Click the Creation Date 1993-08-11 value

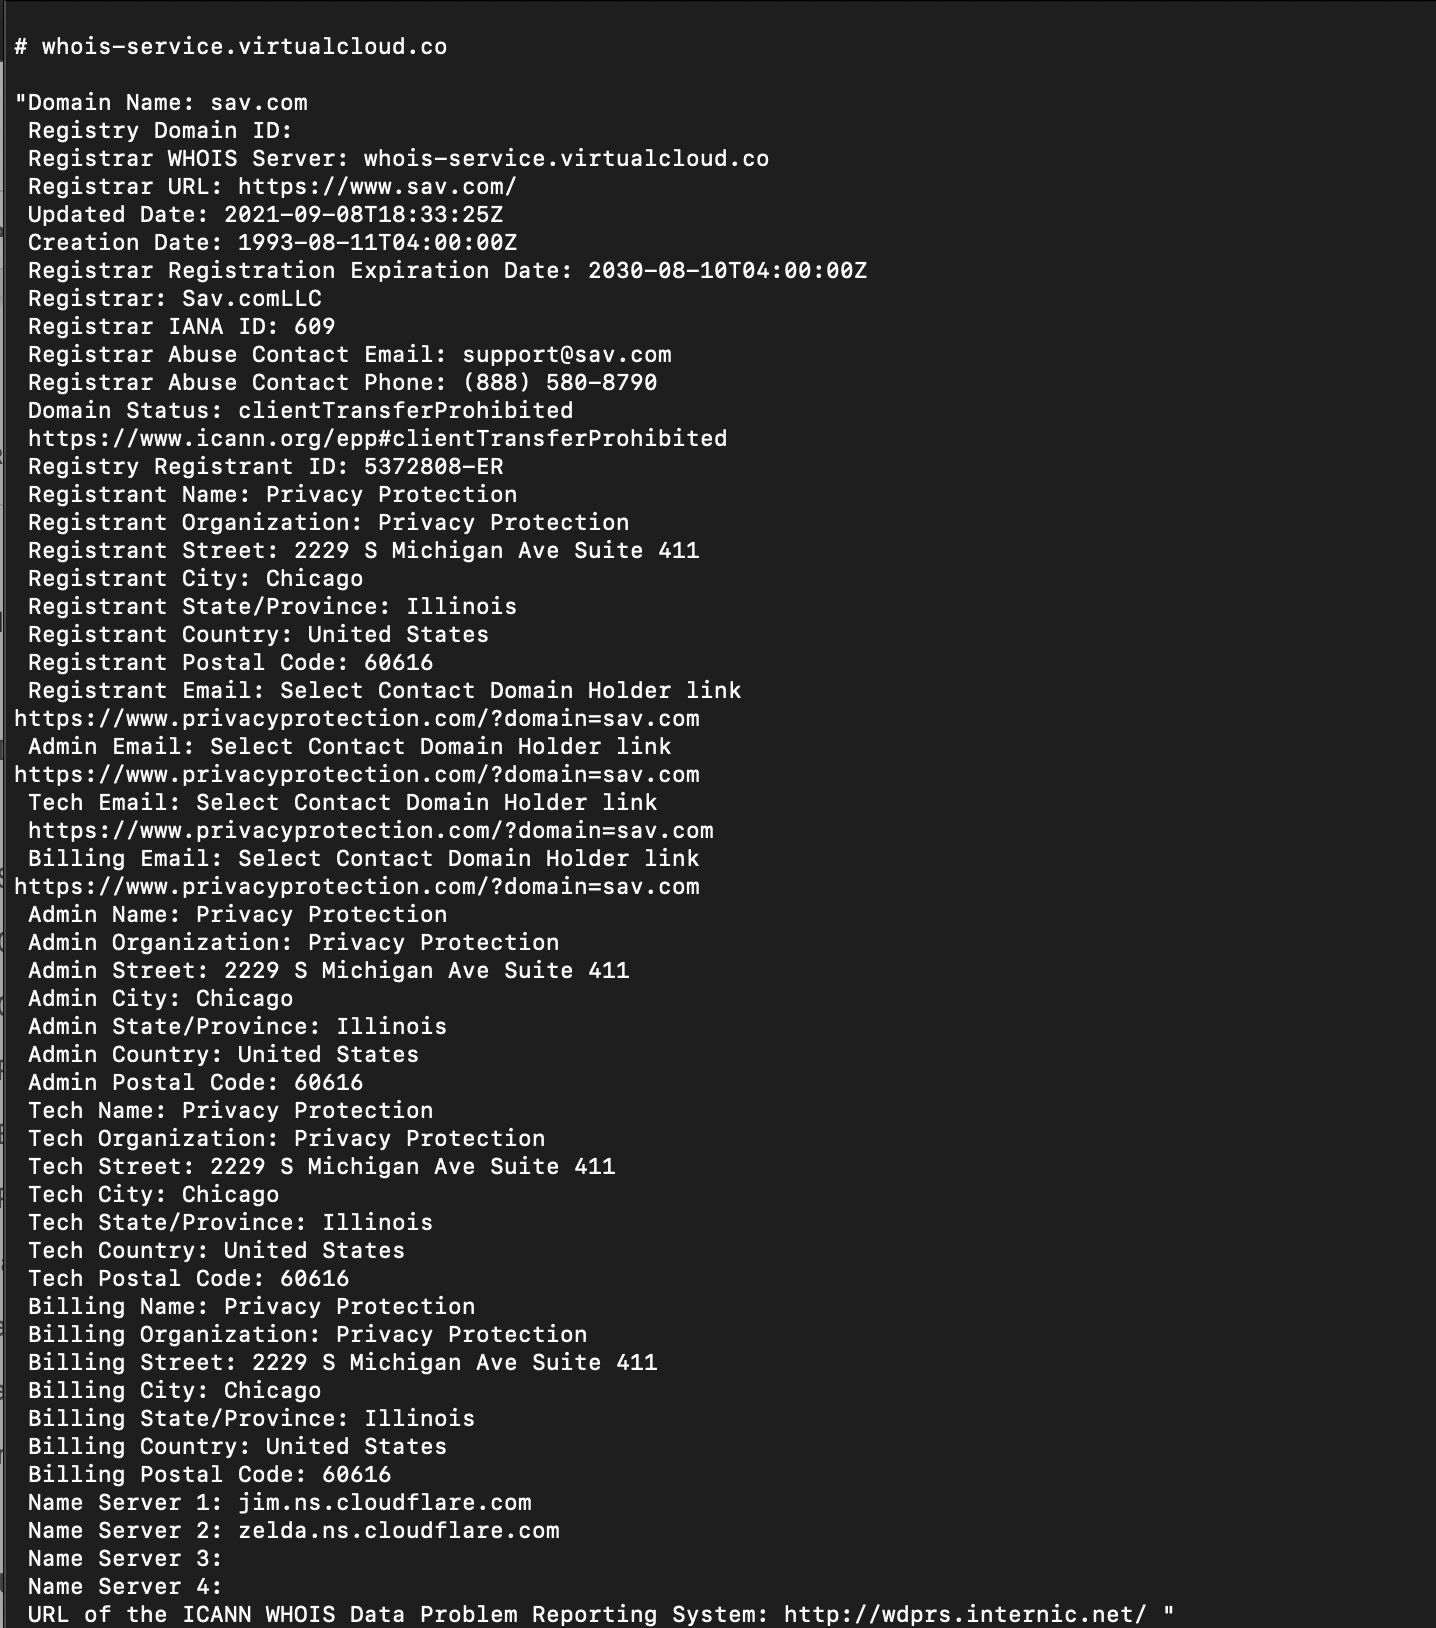pyautogui.click(x=377, y=243)
